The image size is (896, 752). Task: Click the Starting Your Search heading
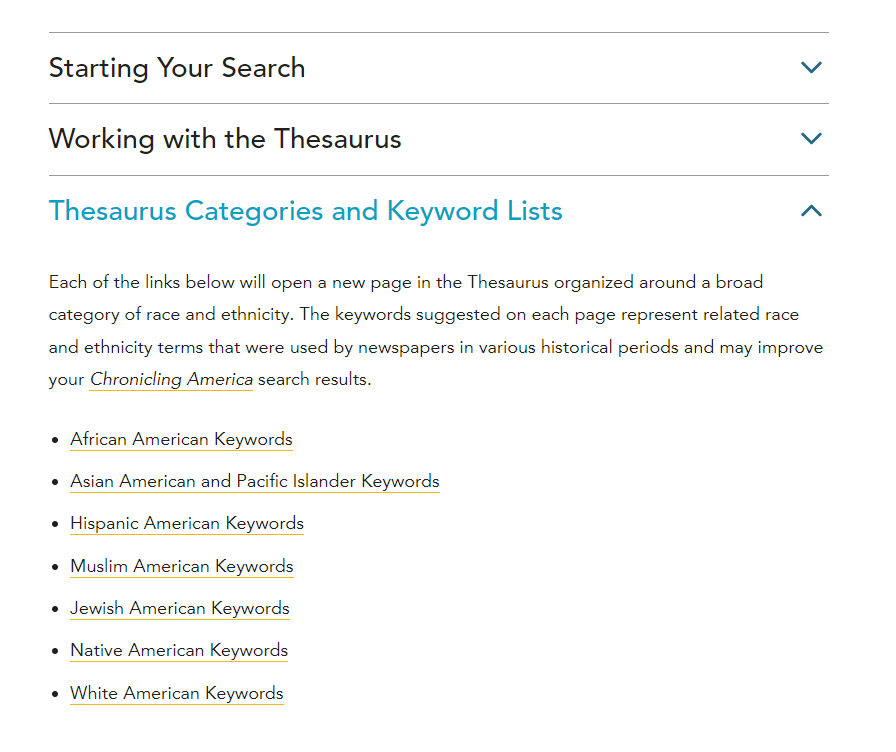pyautogui.click(x=177, y=68)
